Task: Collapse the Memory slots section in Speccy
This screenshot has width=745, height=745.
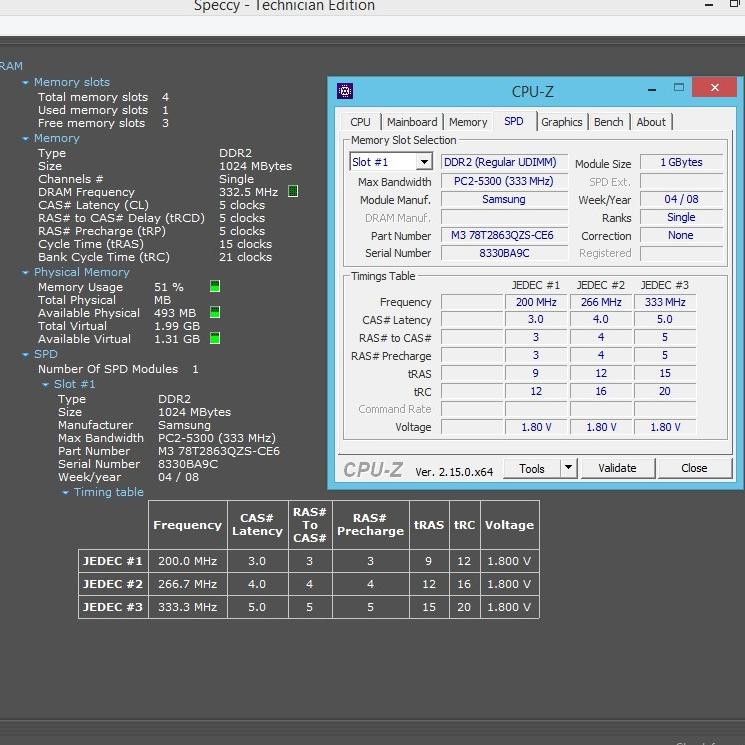Action: pyautogui.click(x=25, y=83)
